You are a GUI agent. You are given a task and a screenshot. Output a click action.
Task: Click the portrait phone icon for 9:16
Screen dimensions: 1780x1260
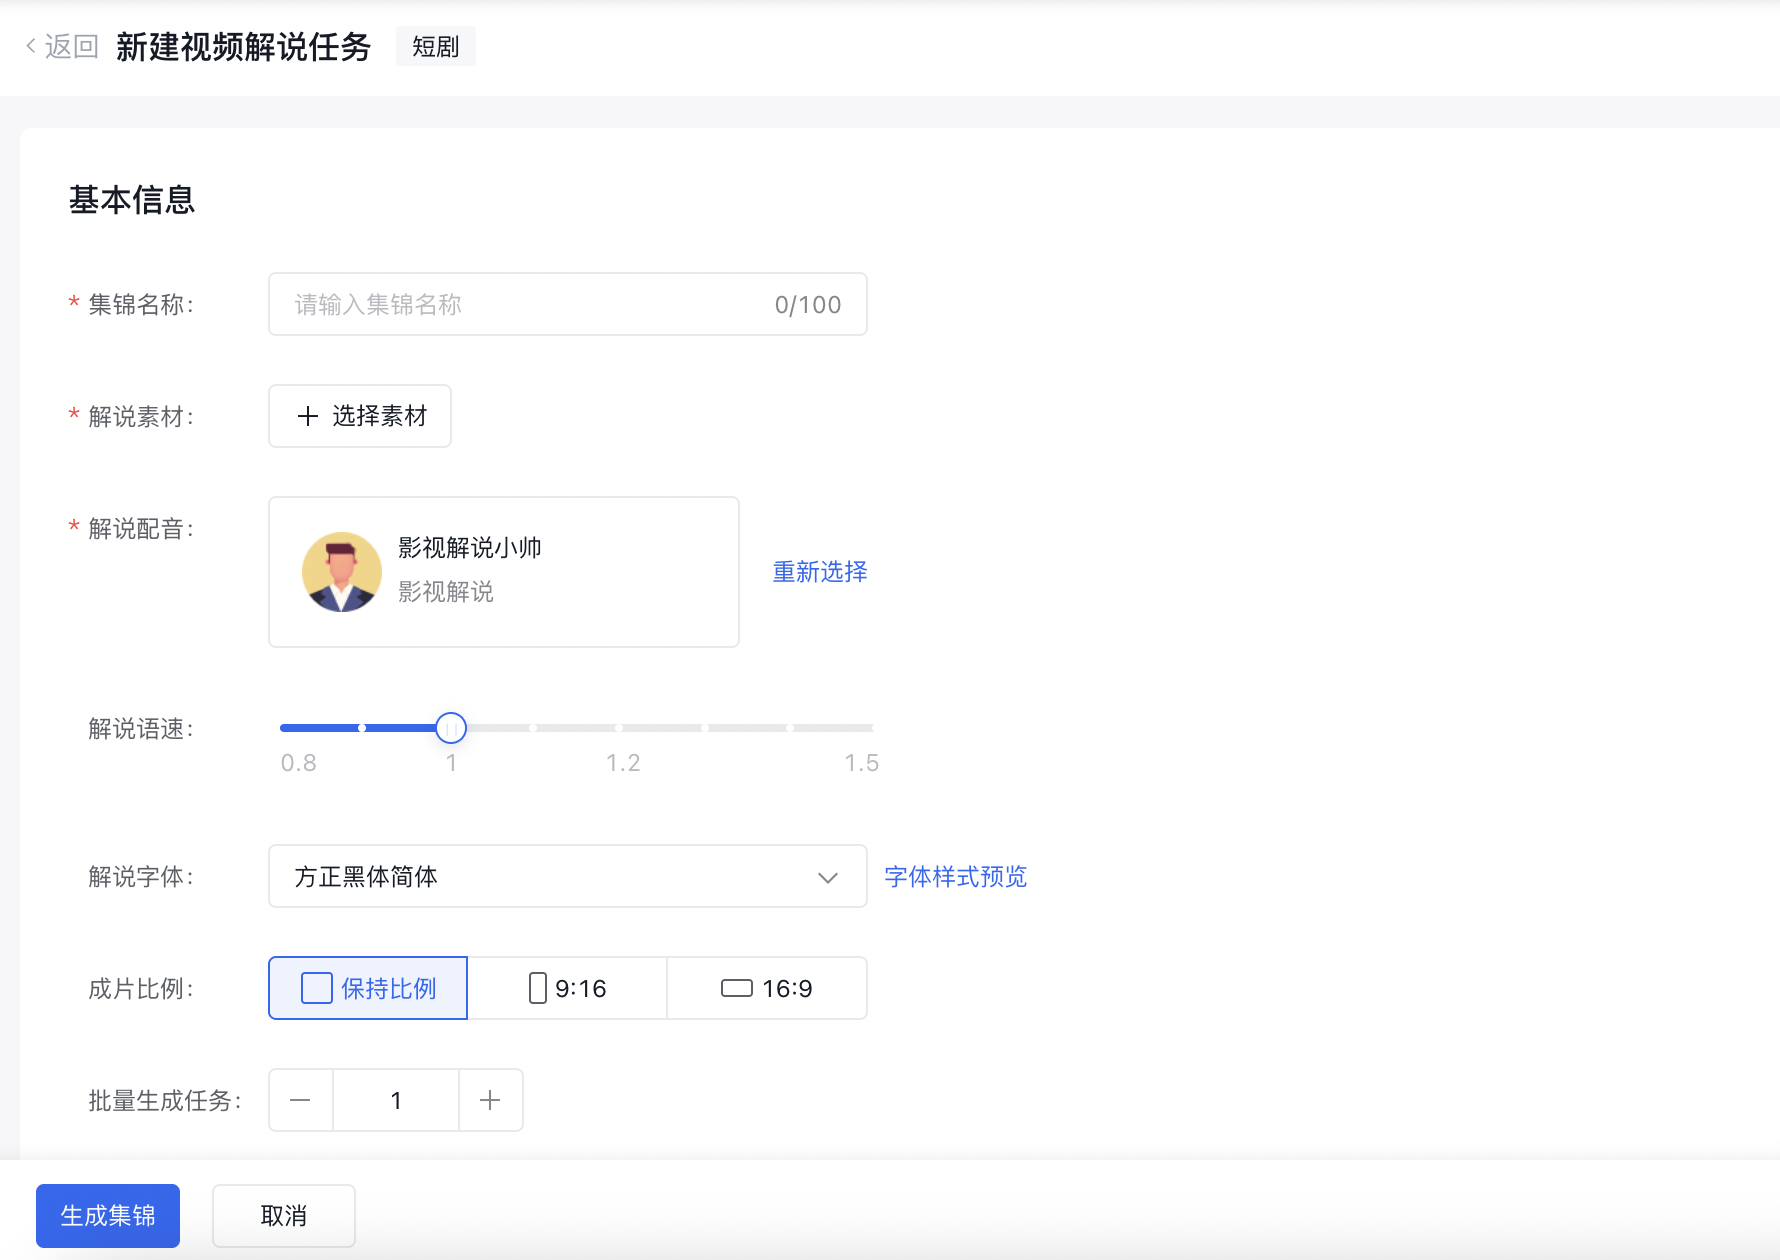537,988
